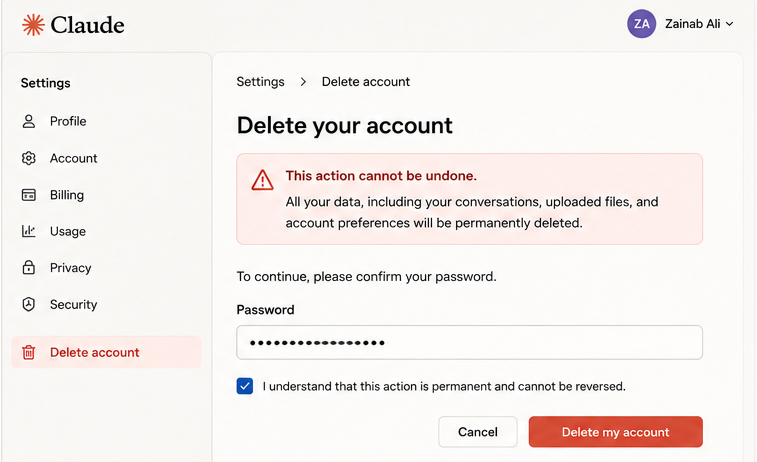The height and width of the screenshot is (462, 757).
Task: Focus the Password input field
Action: pos(469,342)
